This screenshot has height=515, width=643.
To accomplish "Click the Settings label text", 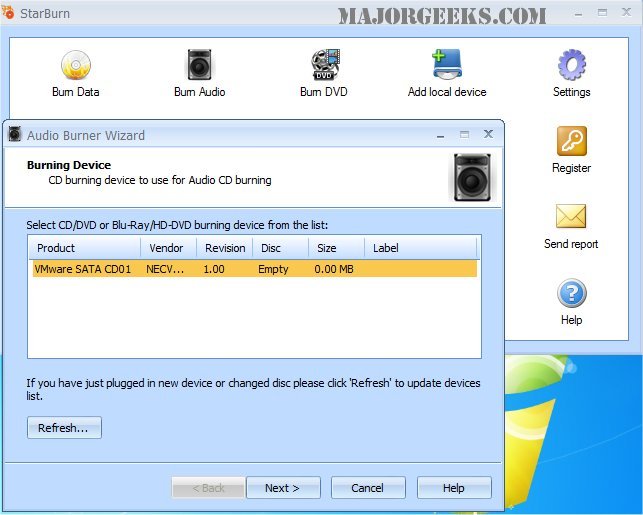I will point(572,92).
